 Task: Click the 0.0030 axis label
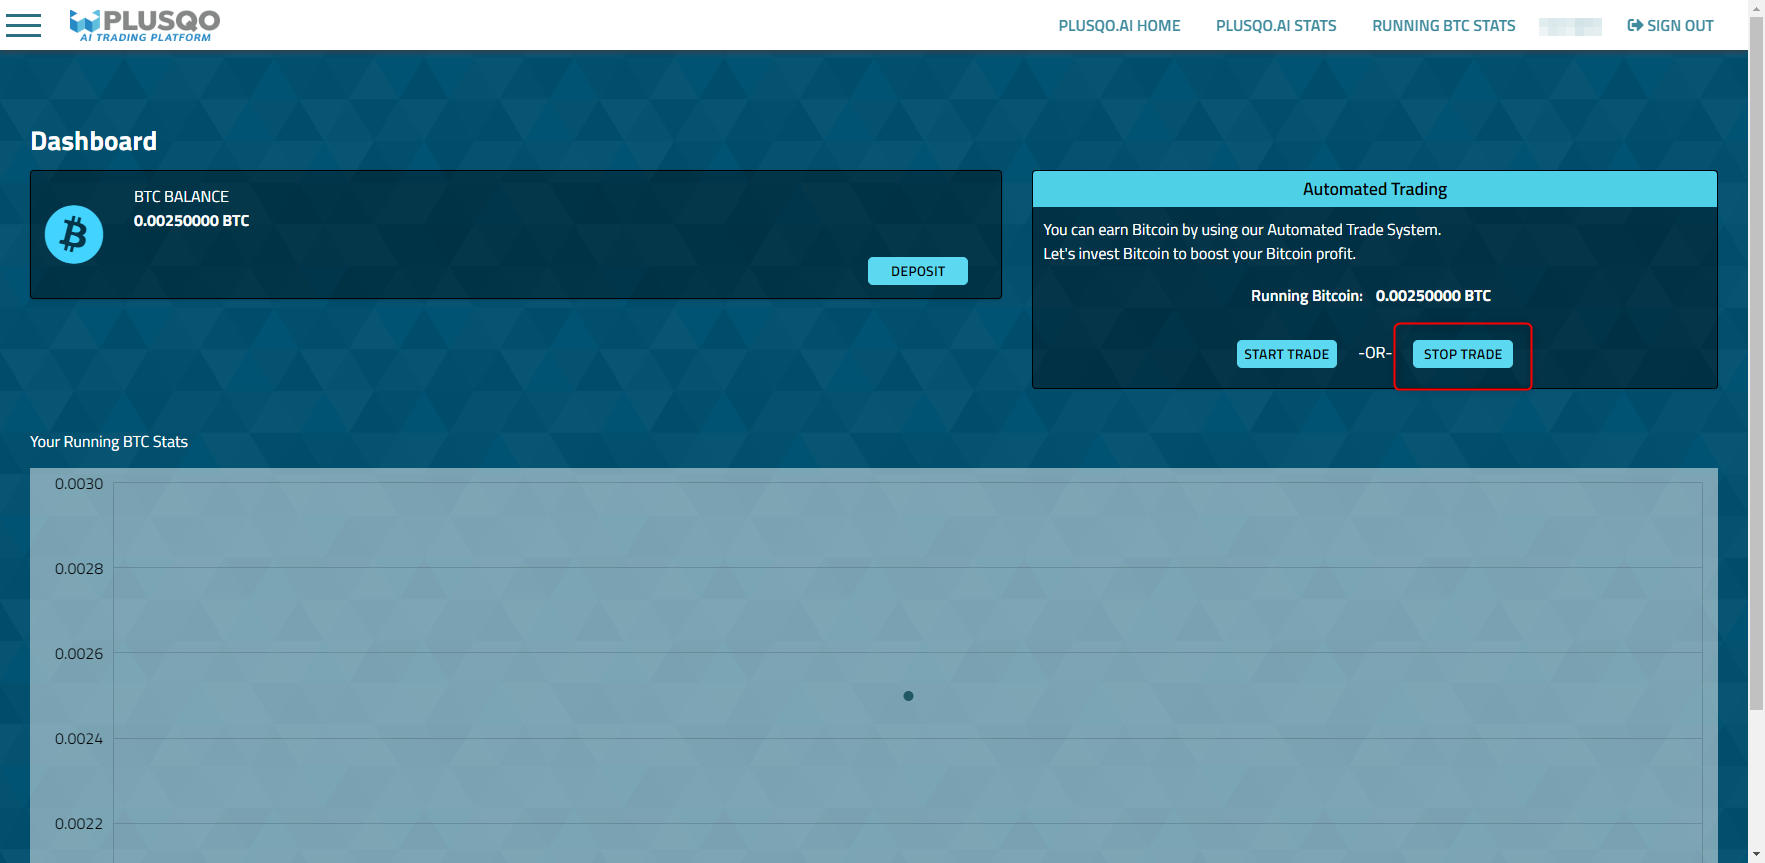point(79,484)
